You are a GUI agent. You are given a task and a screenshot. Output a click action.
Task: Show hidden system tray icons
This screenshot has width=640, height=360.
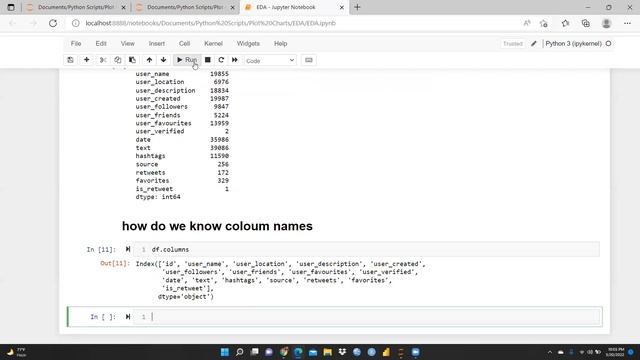(x=550, y=352)
